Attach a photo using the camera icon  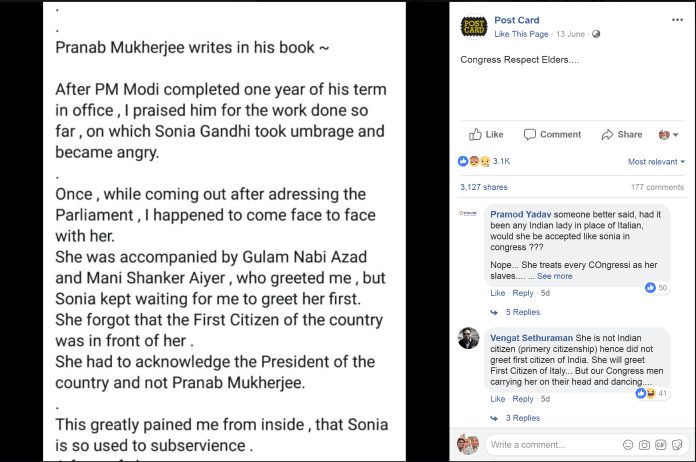coord(644,444)
